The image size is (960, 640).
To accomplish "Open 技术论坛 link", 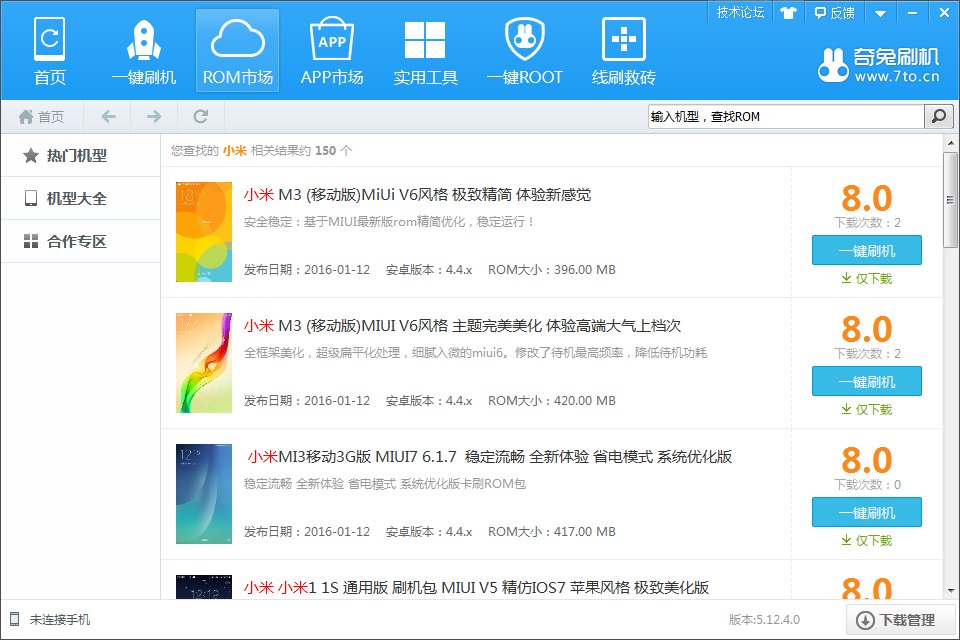I will tap(740, 12).
